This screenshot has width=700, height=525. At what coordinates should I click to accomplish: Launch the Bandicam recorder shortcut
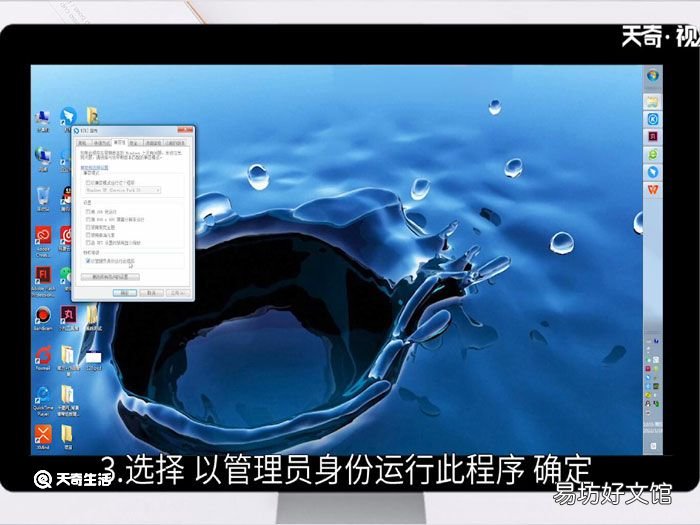click(x=43, y=318)
